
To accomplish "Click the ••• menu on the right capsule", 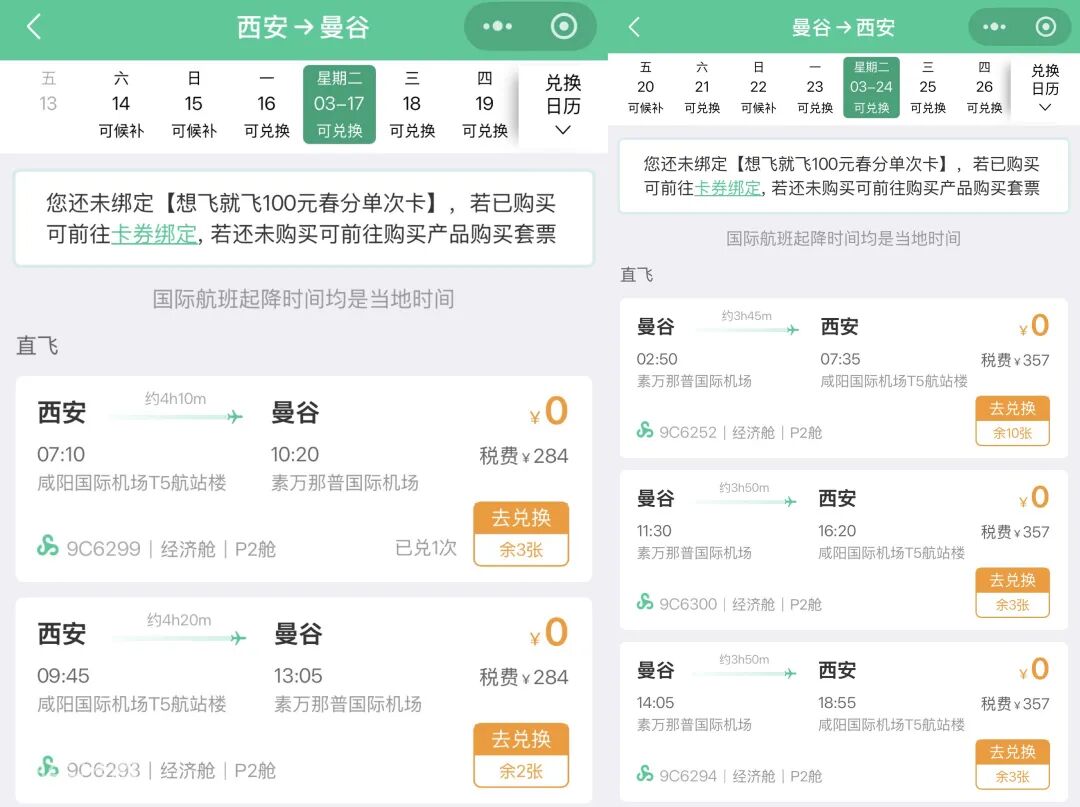I will 995,27.
